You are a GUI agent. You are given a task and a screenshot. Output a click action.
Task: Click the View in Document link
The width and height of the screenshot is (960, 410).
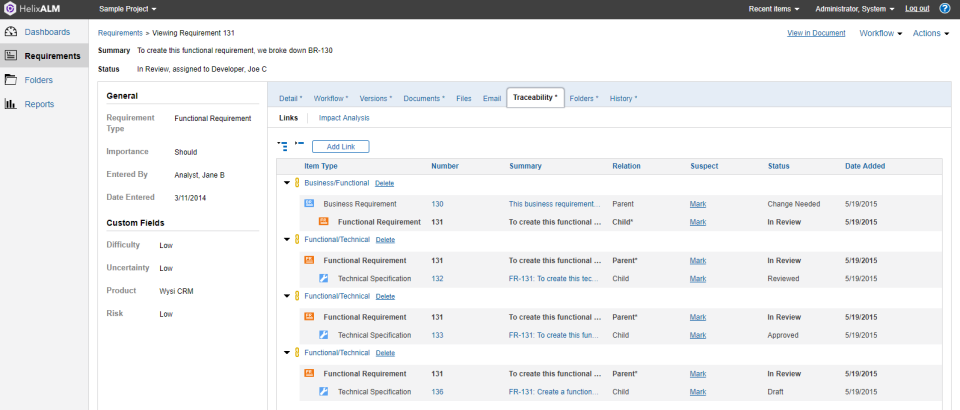point(816,33)
